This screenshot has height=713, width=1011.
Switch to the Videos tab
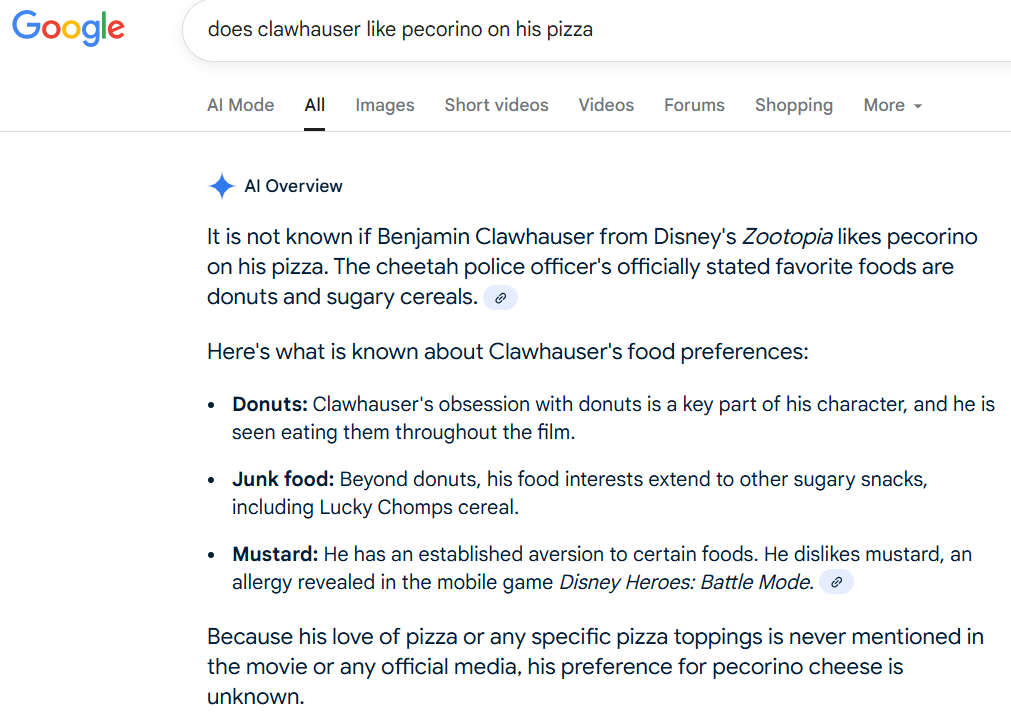[x=606, y=105]
